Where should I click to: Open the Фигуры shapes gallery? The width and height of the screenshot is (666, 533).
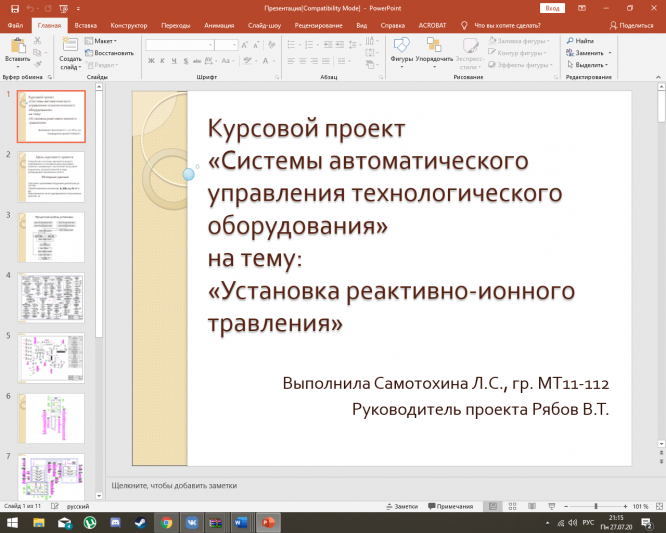(x=401, y=46)
